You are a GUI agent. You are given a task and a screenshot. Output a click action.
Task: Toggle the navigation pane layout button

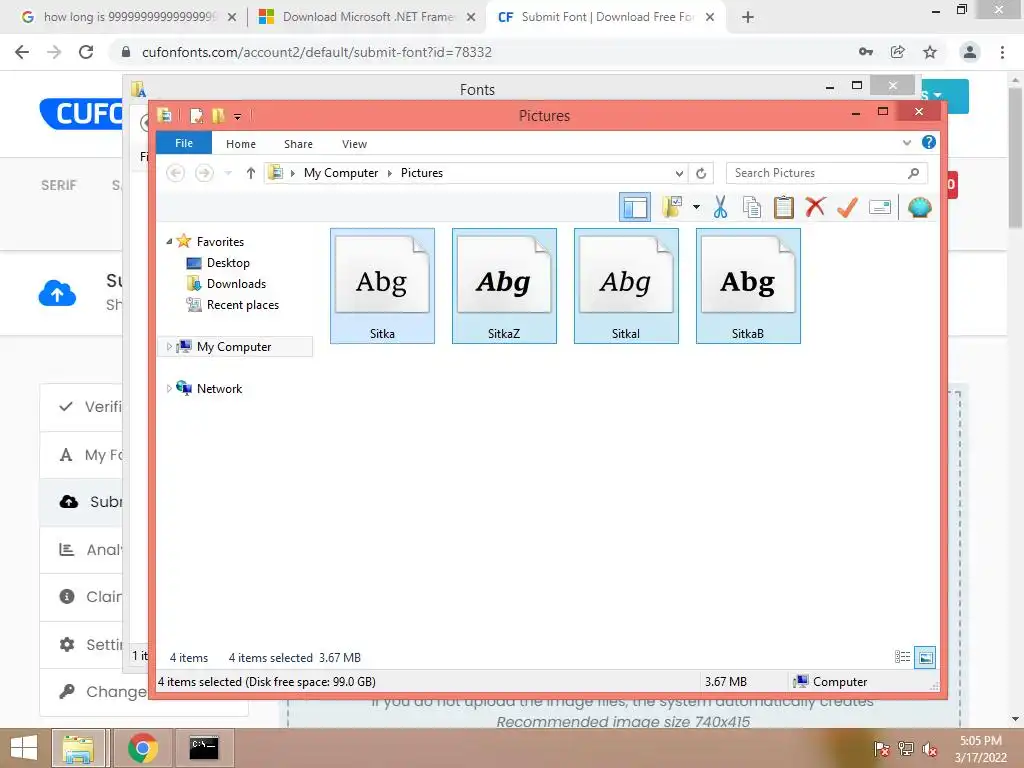(x=634, y=208)
